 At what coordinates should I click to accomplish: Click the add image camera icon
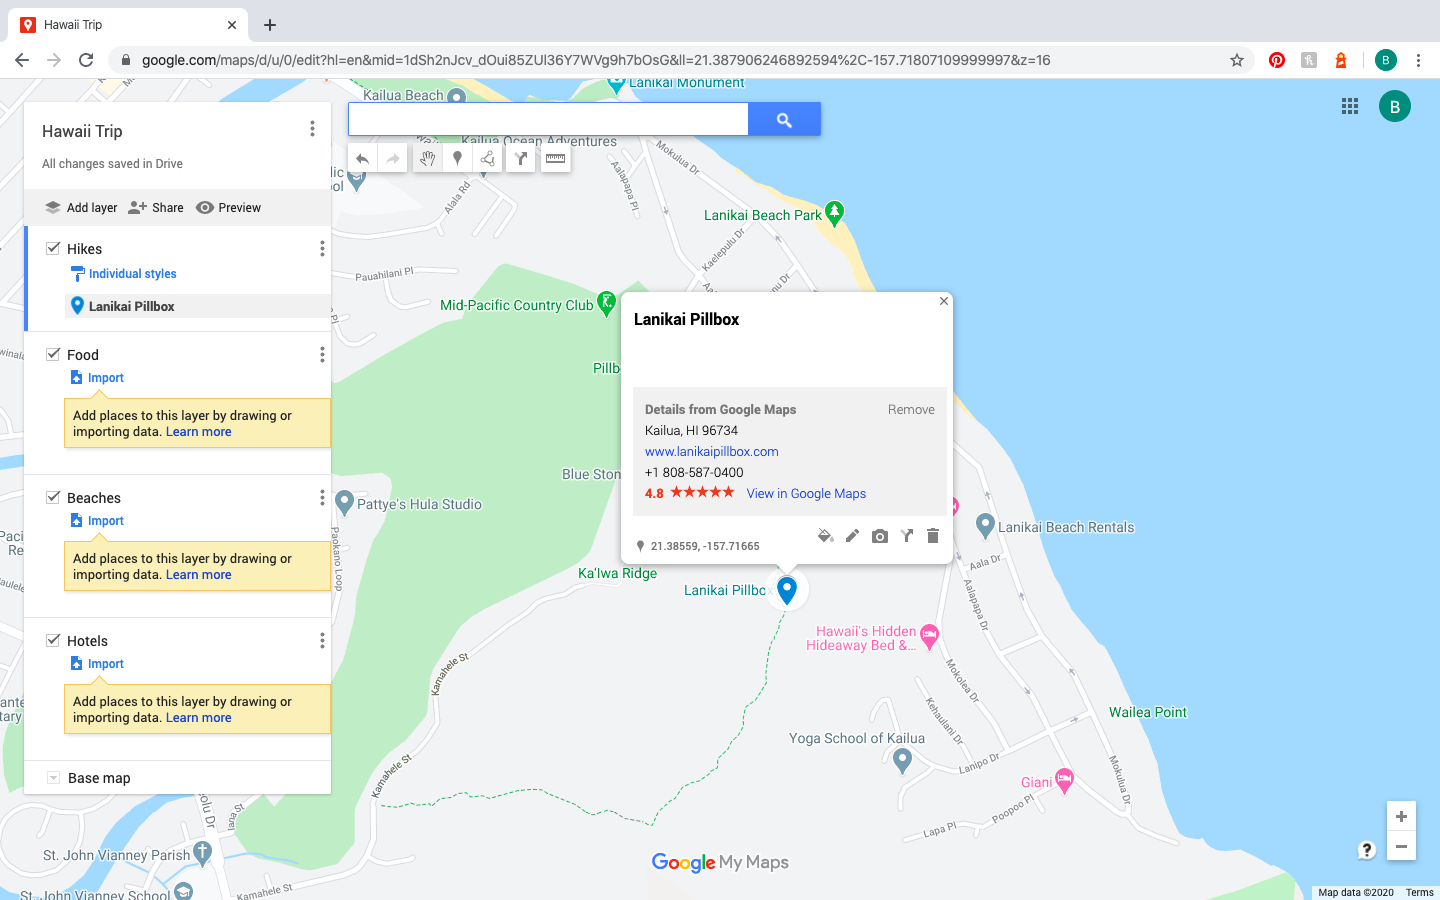879,536
